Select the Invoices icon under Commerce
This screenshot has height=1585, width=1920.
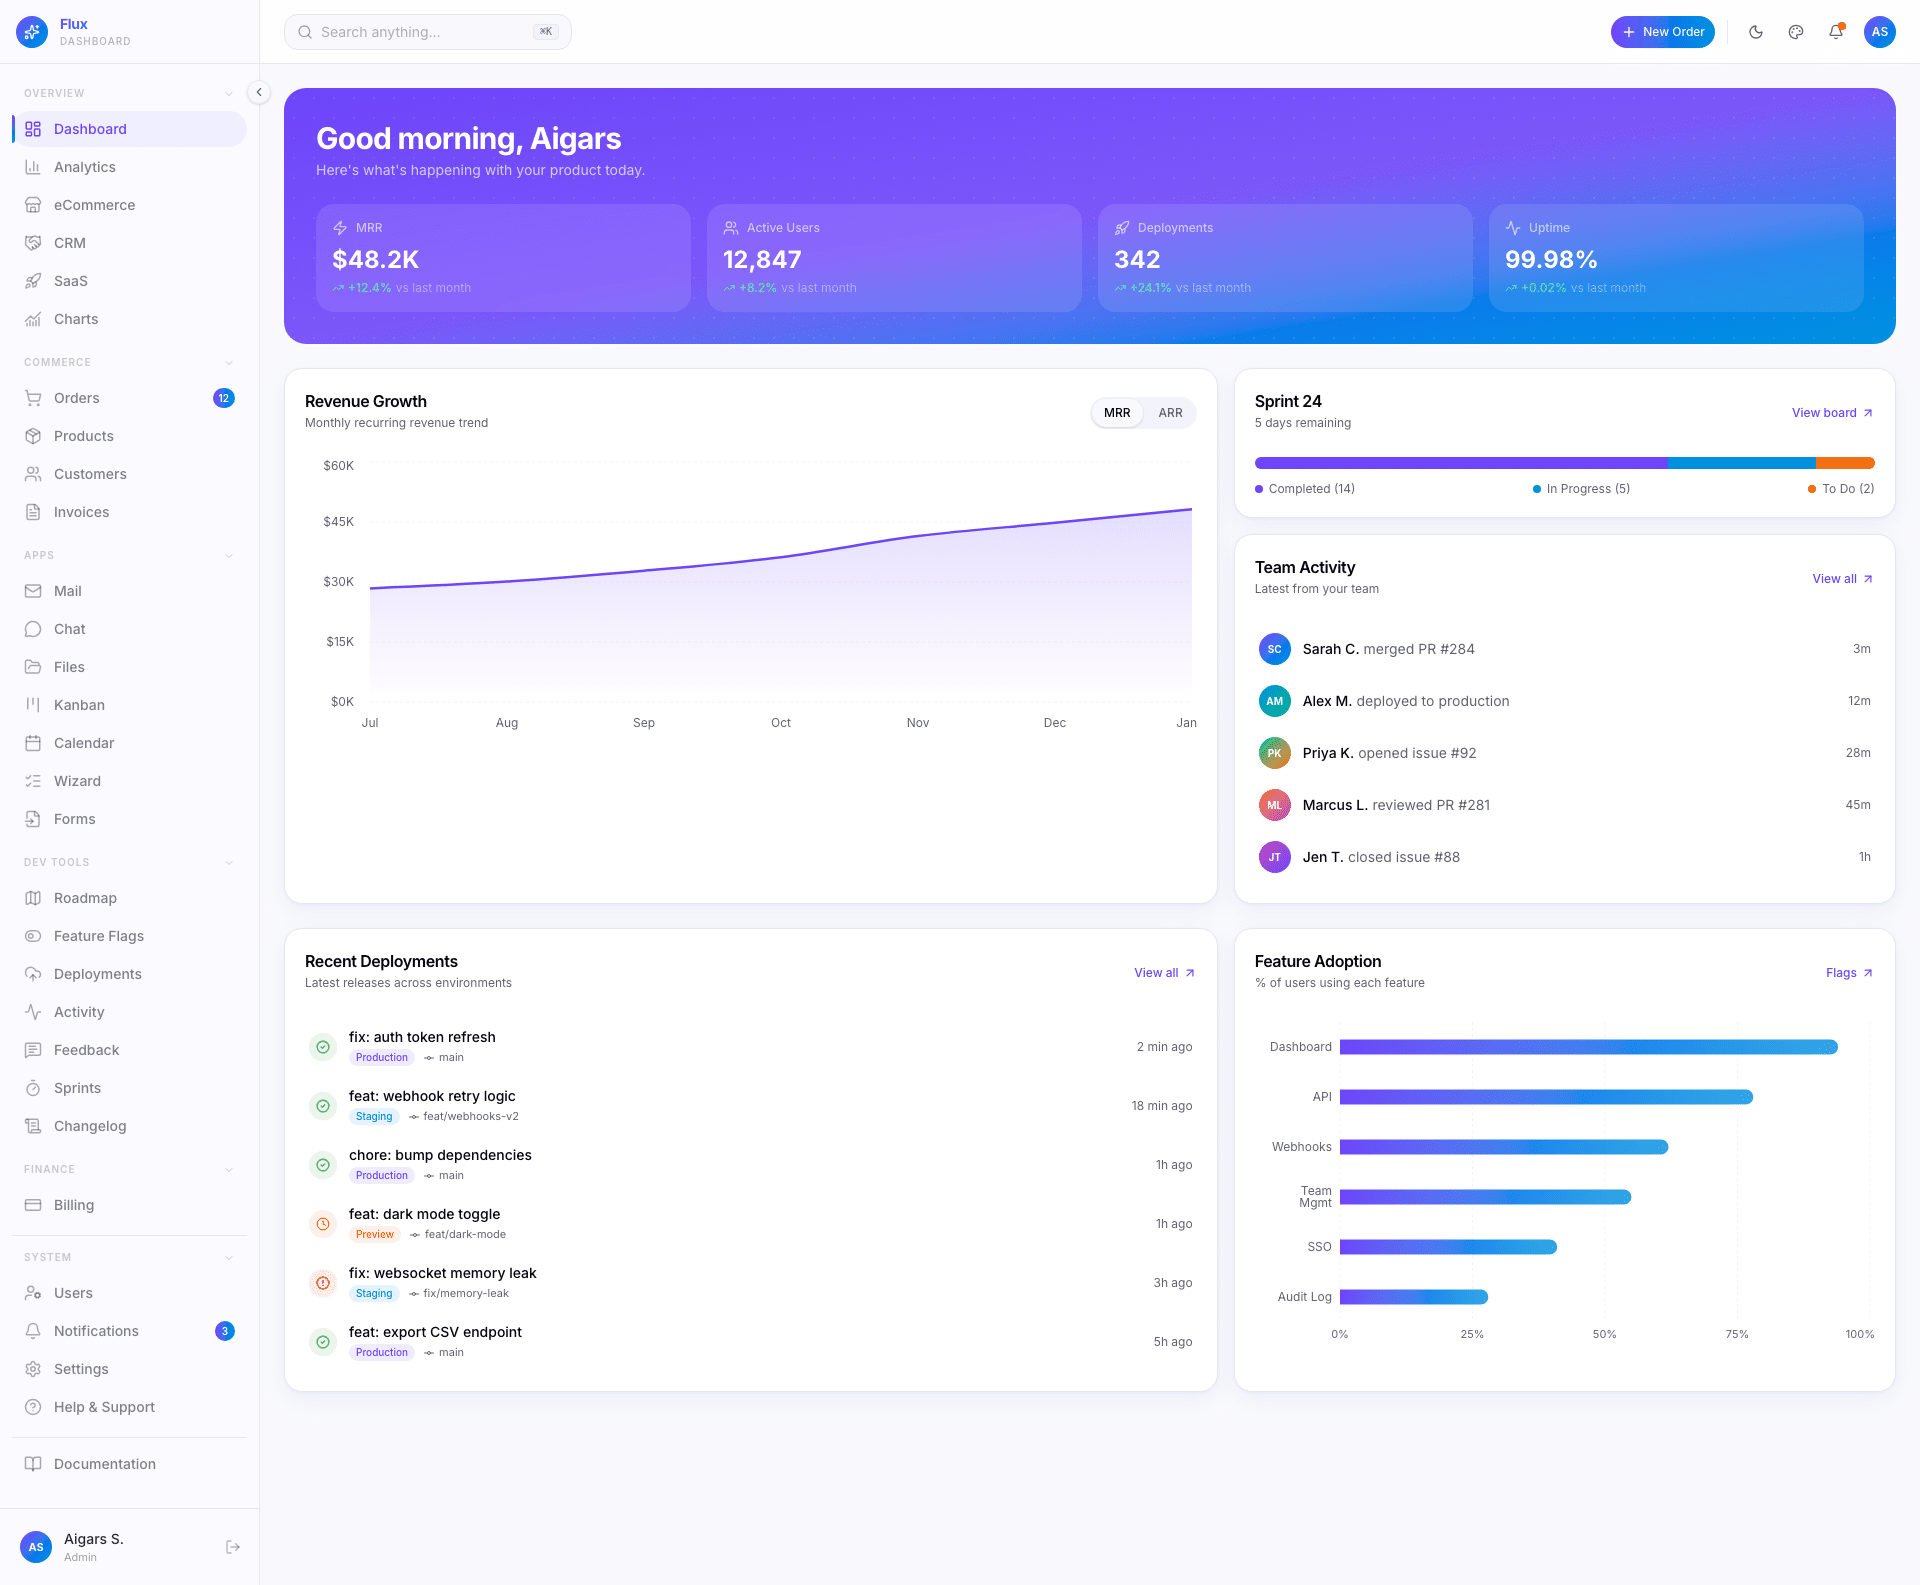33,511
